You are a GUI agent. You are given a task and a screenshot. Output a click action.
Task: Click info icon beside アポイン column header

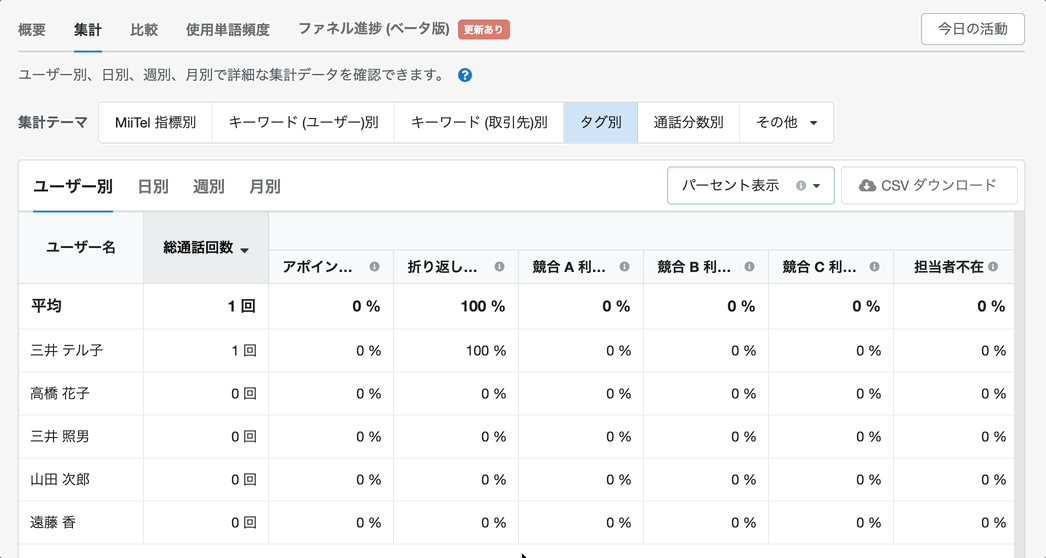point(374,267)
